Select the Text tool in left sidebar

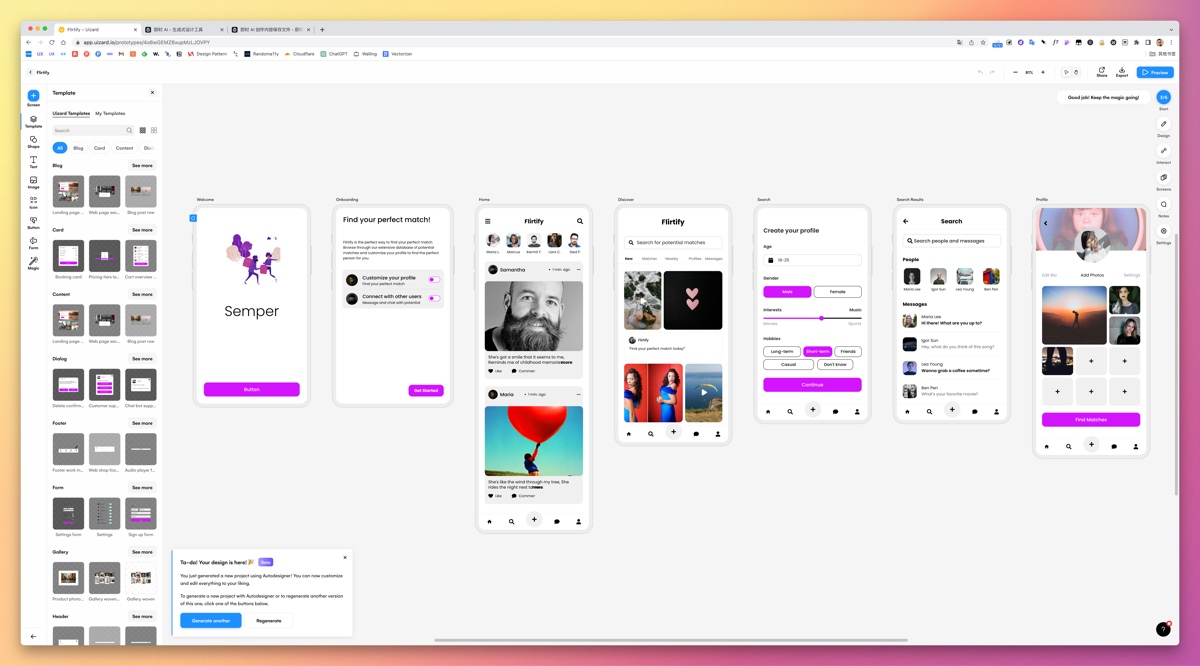pyautogui.click(x=33, y=161)
